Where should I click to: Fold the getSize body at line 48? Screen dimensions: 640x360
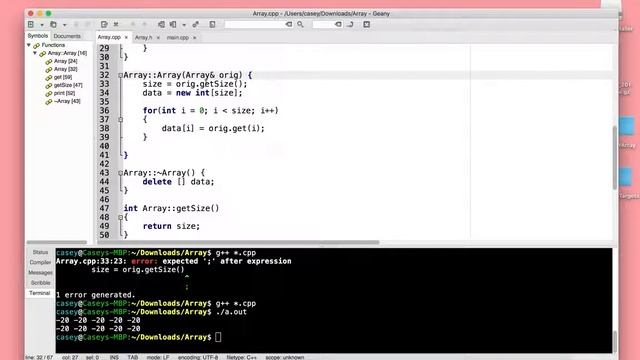coord(120,218)
